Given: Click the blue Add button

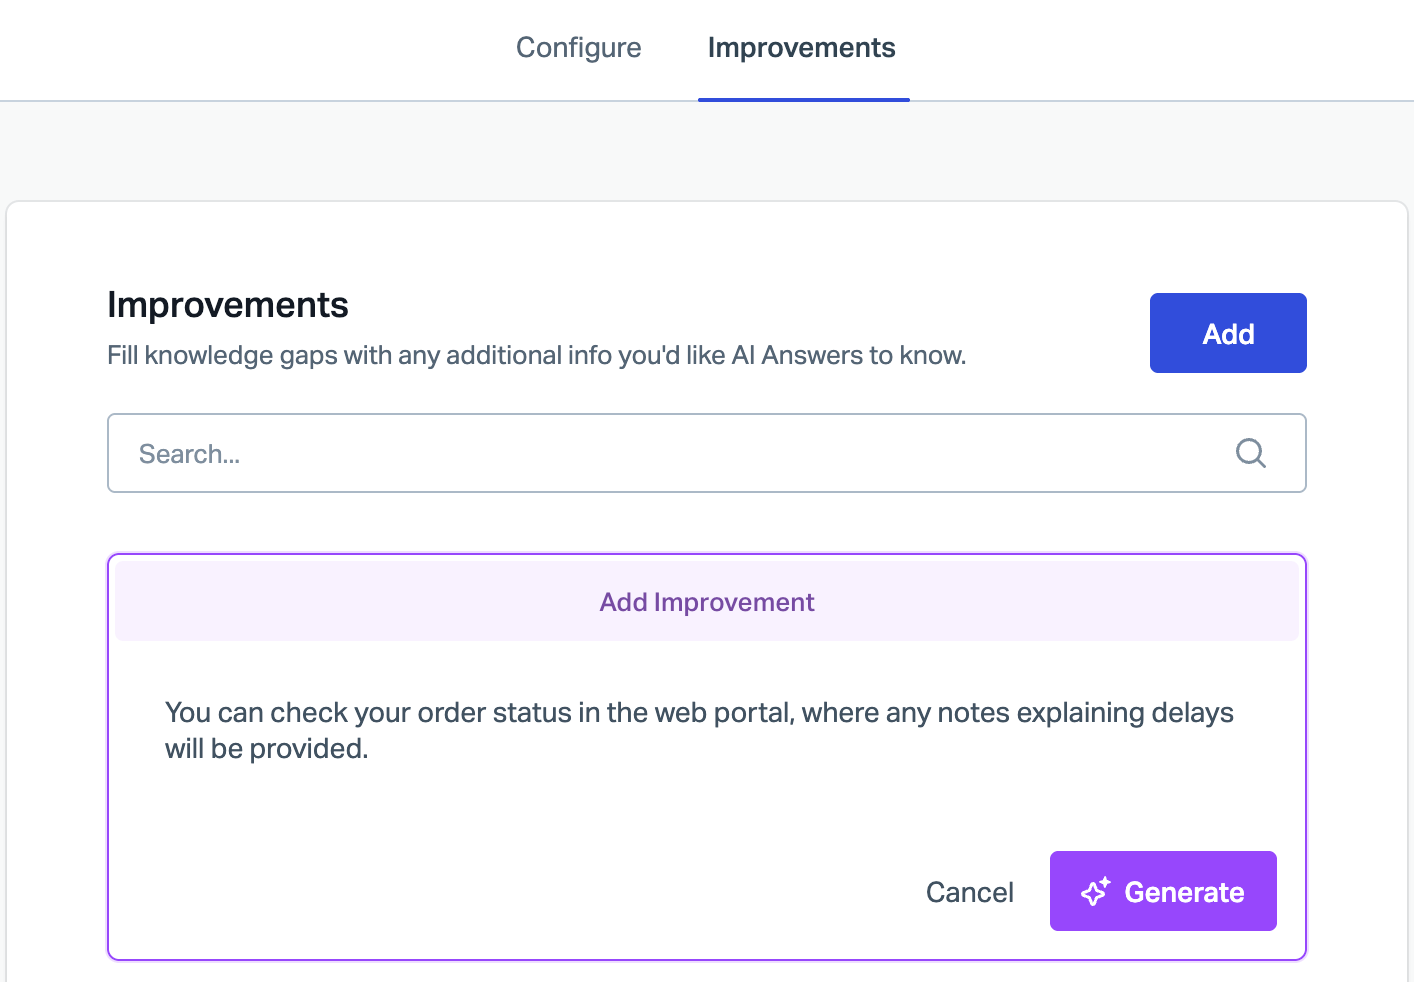Looking at the screenshot, I should [1228, 333].
